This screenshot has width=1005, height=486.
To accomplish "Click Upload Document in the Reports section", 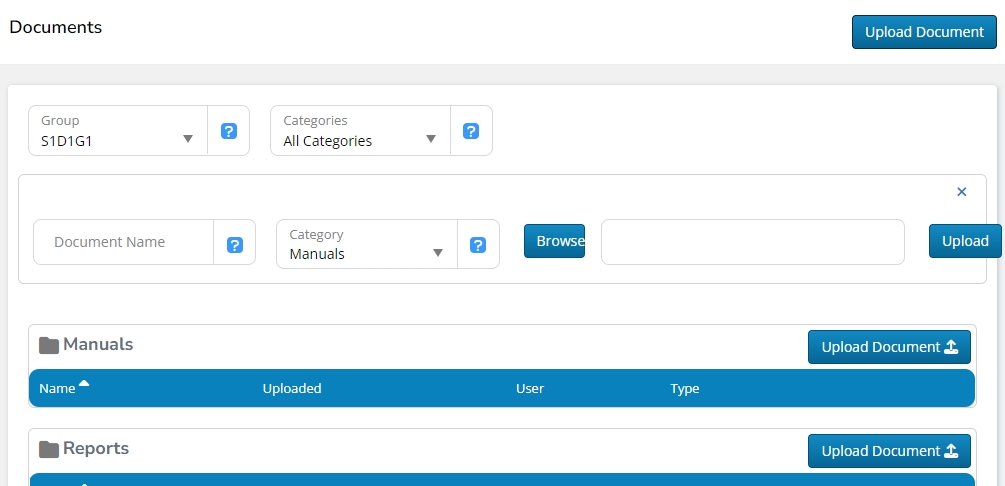I will [x=889, y=451].
